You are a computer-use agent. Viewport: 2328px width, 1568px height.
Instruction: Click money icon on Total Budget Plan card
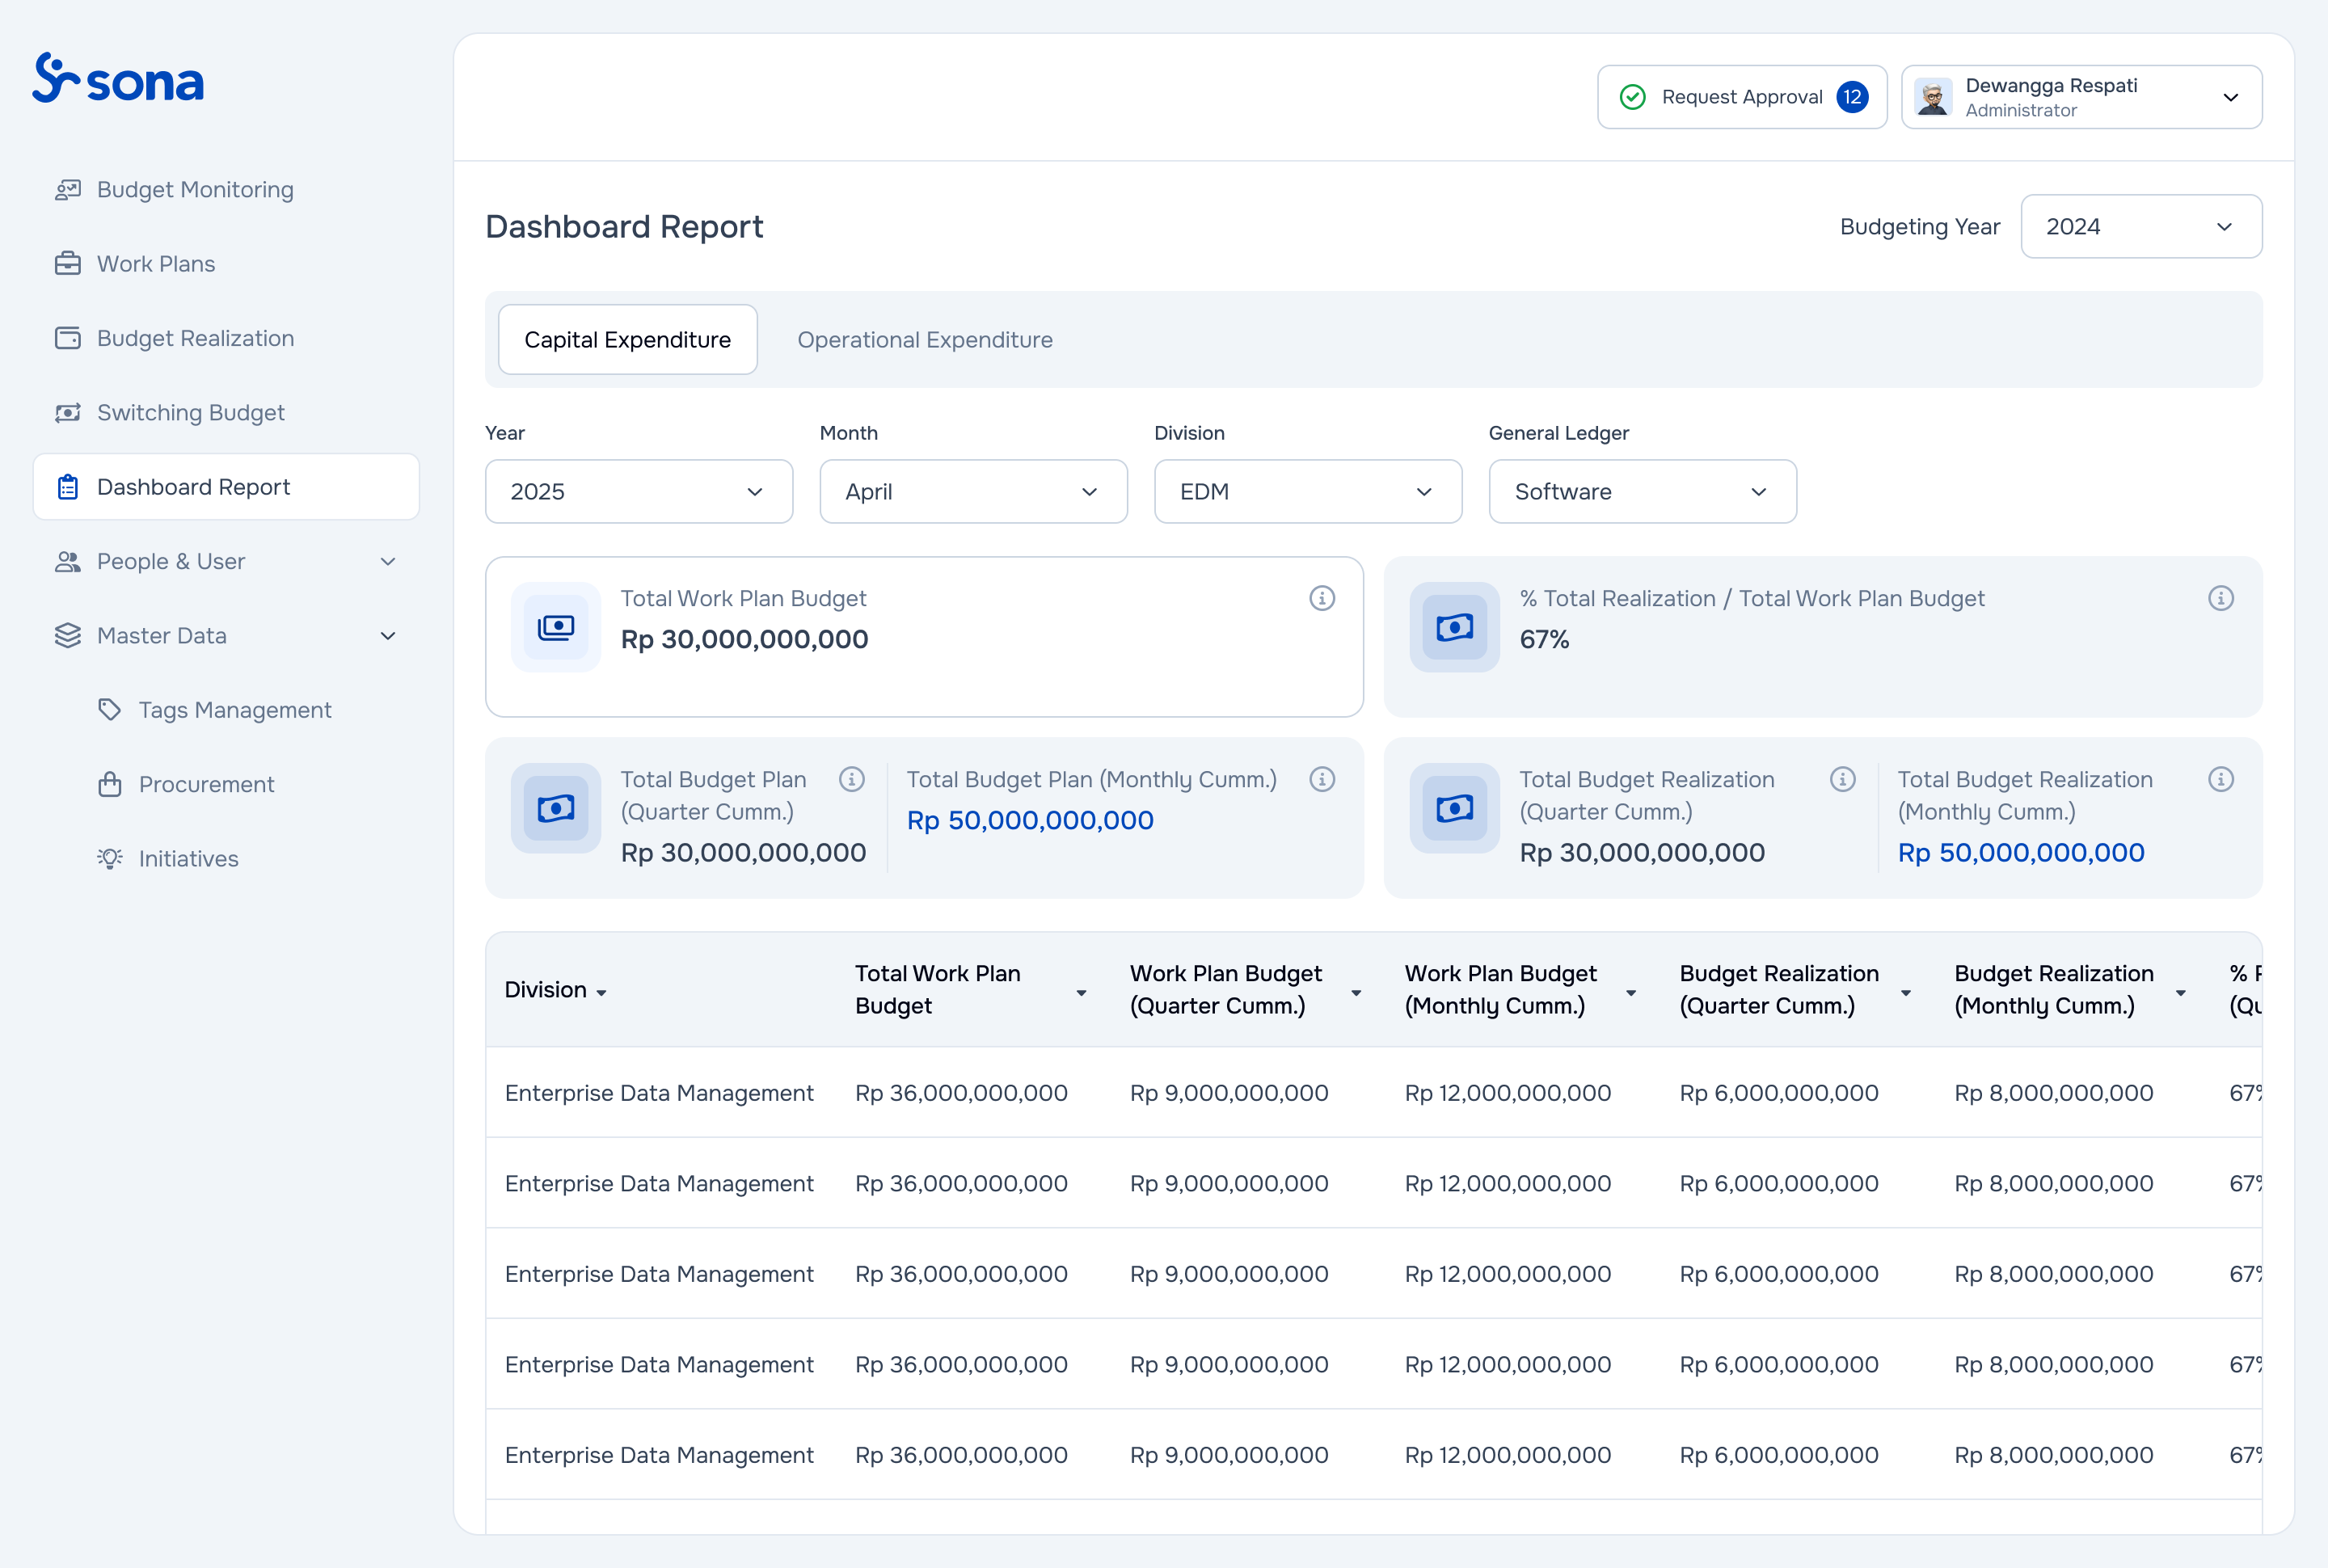pos(556,808)
